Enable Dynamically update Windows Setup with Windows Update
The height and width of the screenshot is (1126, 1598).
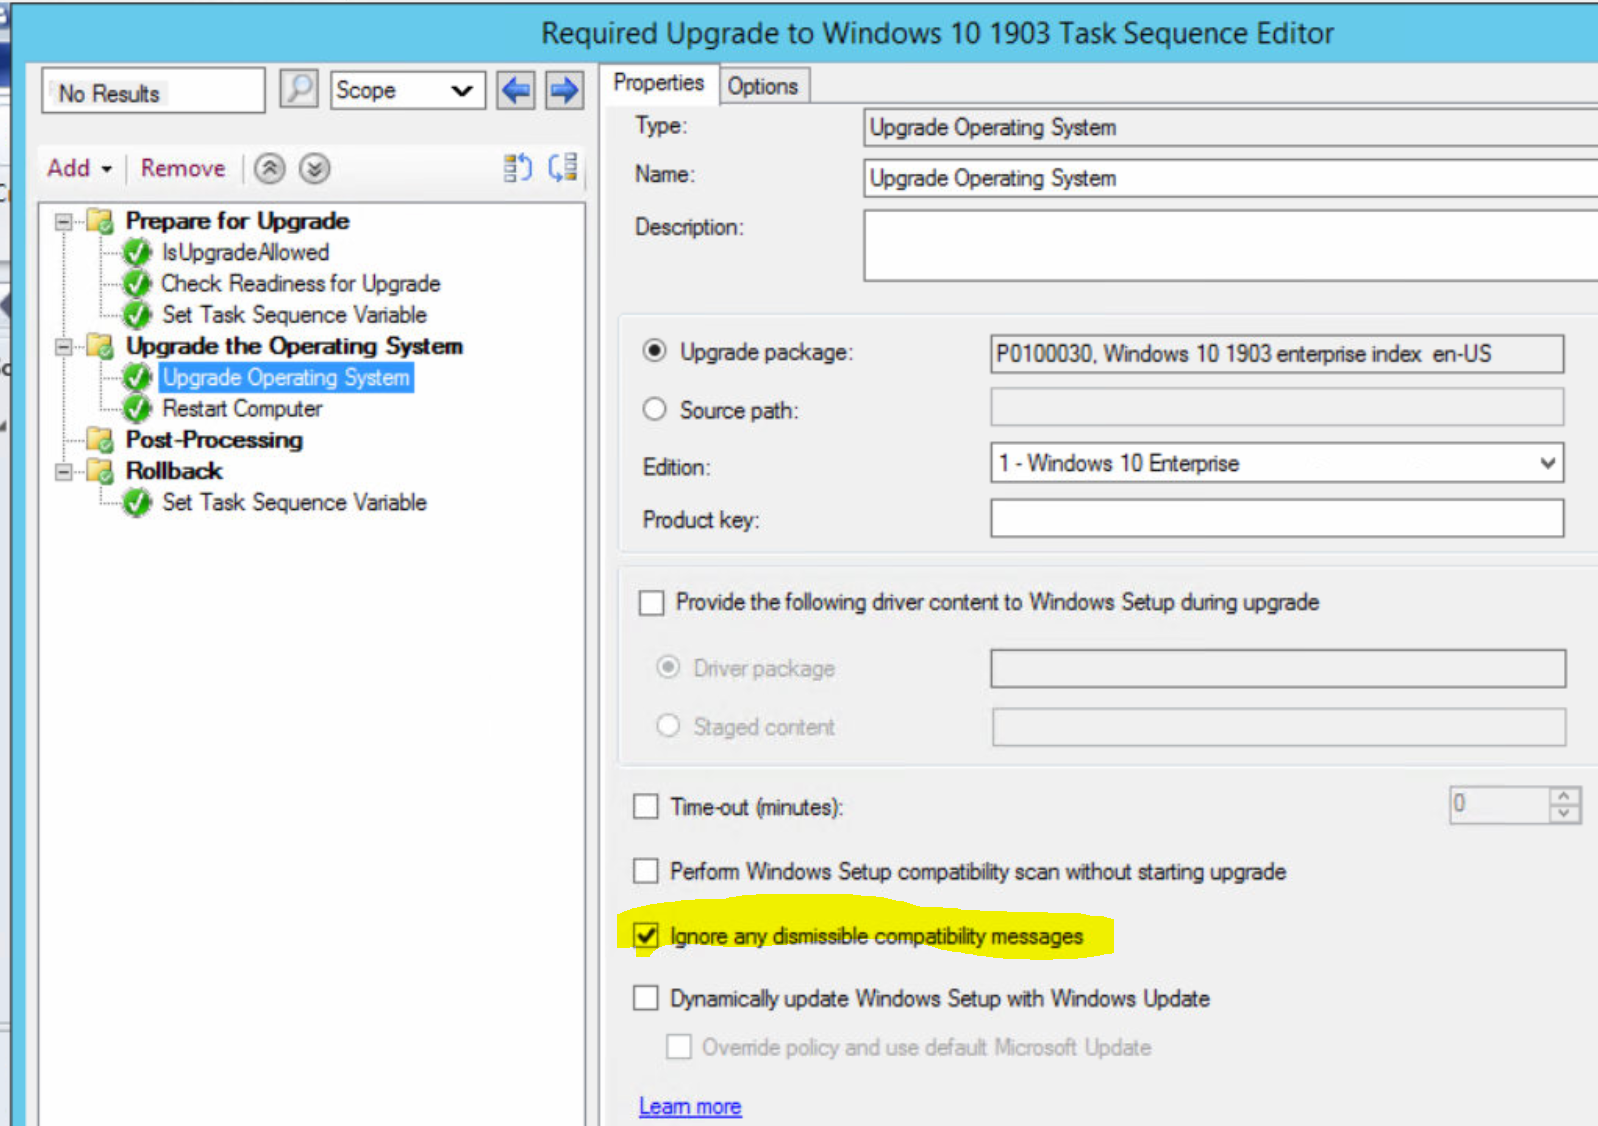(x=646, y=998)
